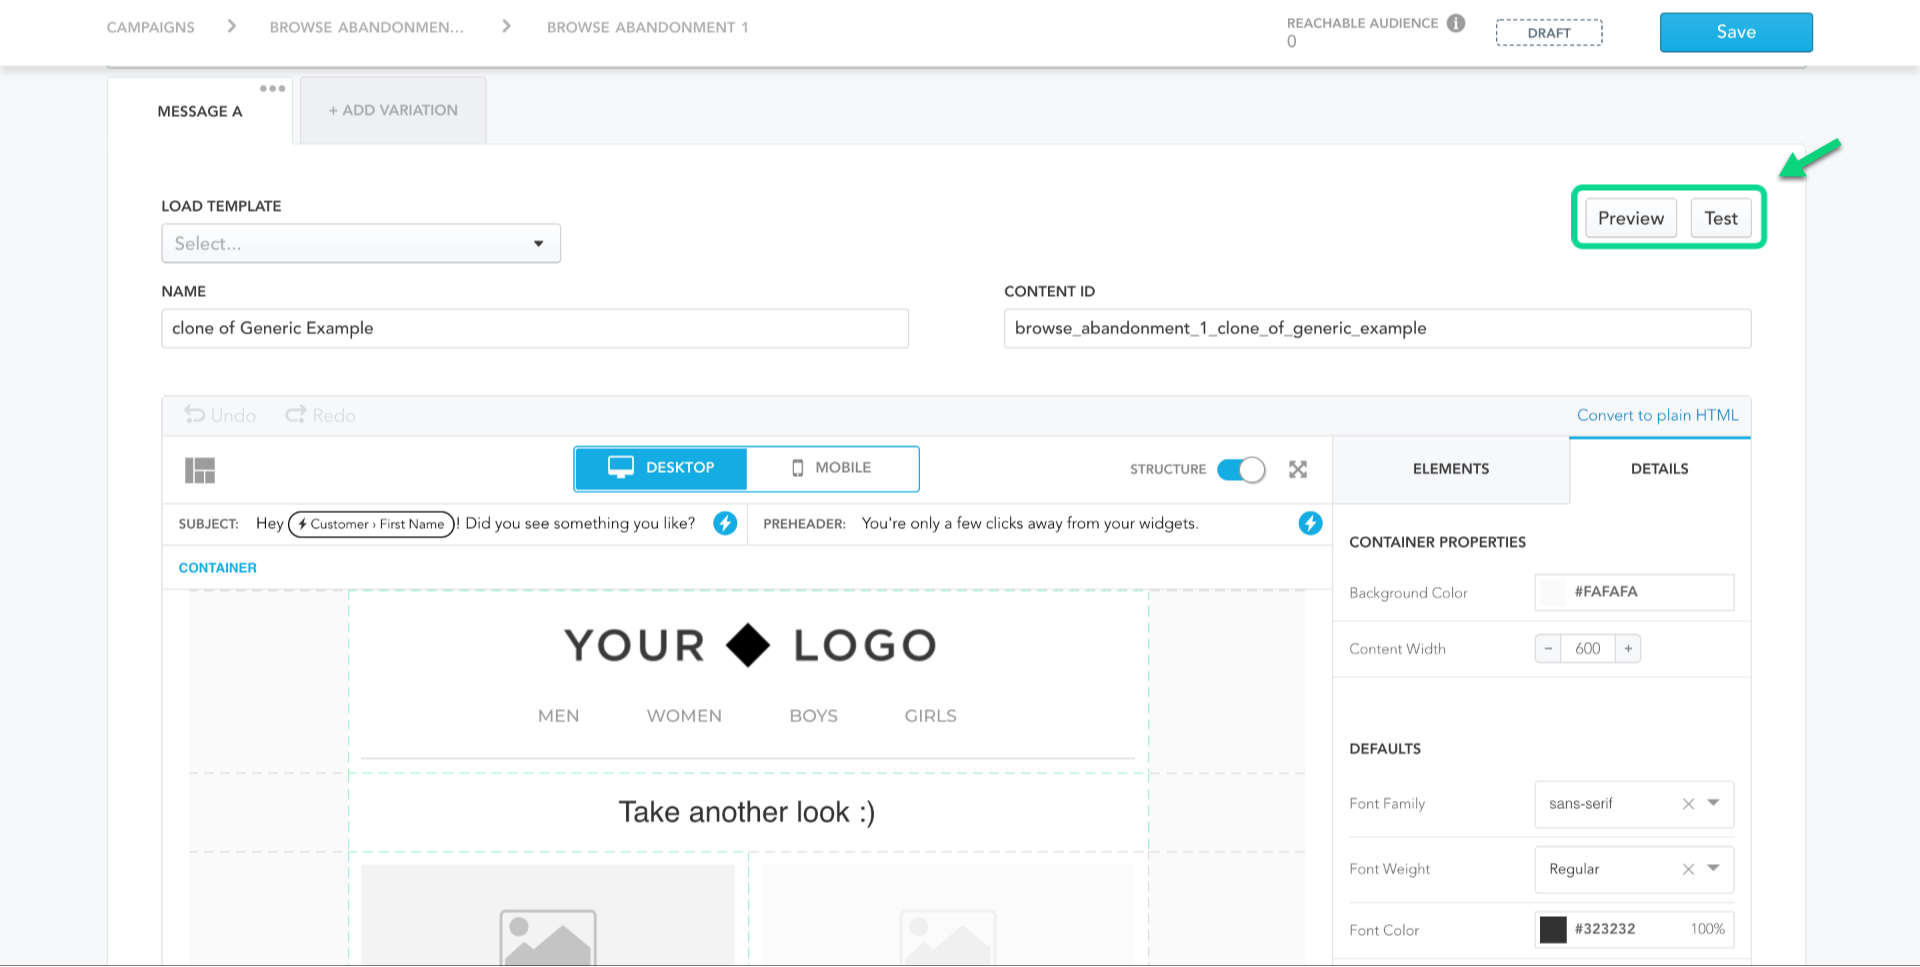The image size is (1920, 967).
Task: Click the Redo arrow icon
Action: [296, 415]
